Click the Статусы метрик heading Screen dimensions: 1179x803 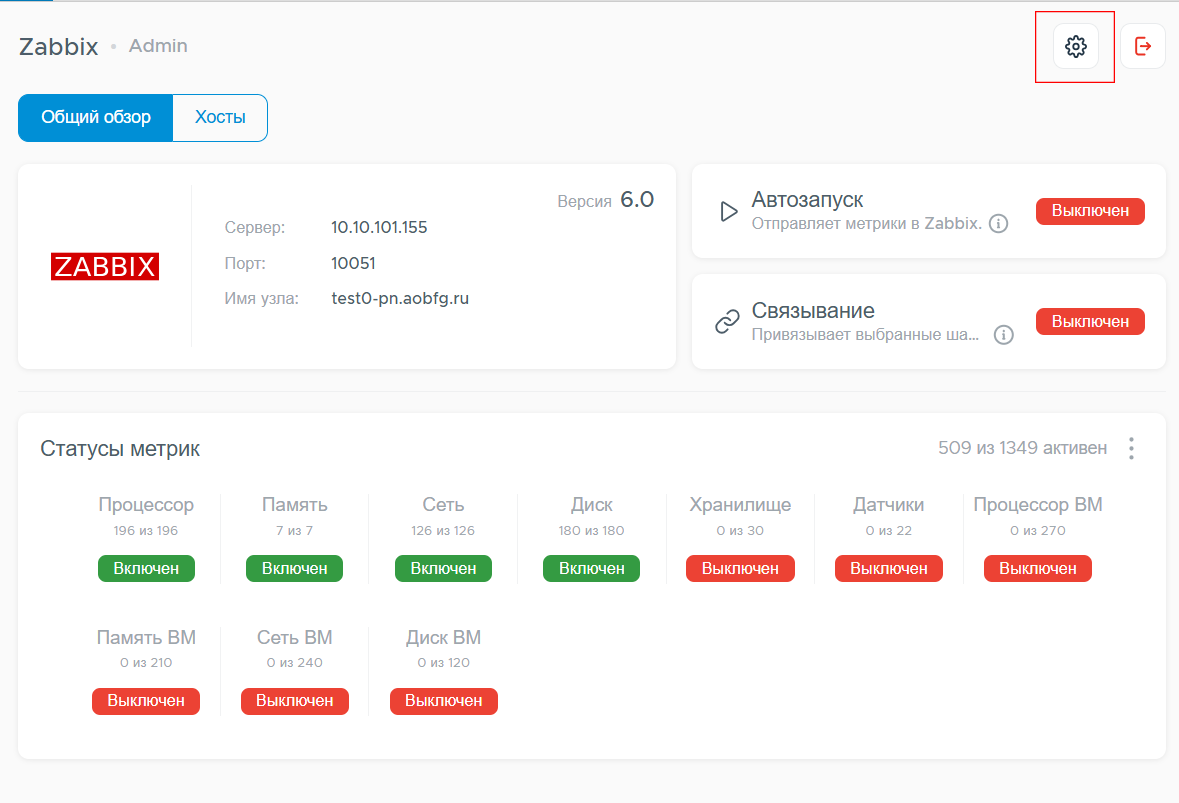click(120, 449)
